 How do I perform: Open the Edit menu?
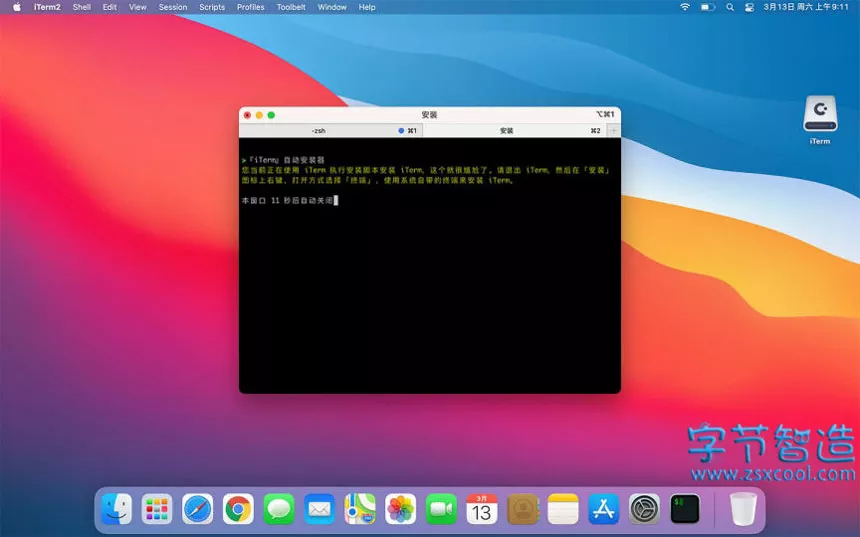point(110,7)
